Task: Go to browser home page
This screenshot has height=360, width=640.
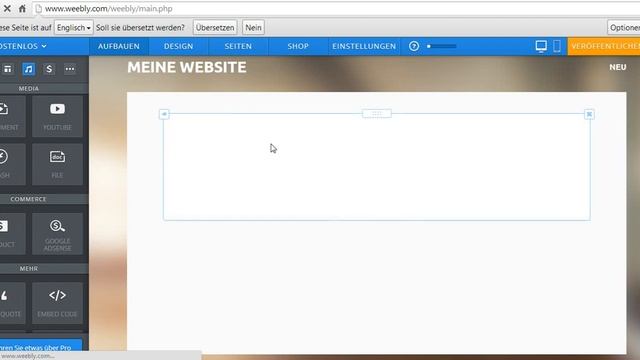Action: coord(22,8)
